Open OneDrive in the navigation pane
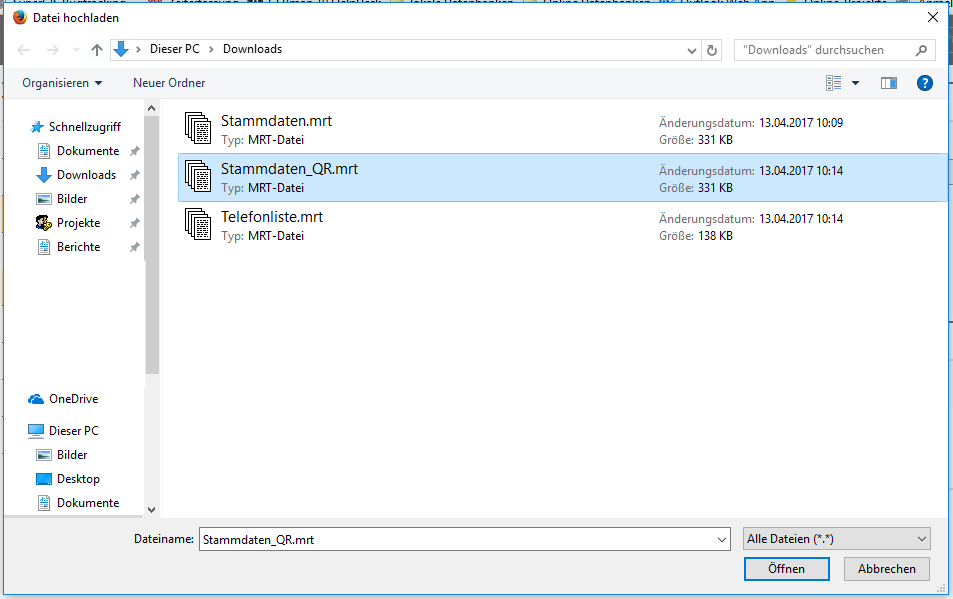953x599 pixels. tap(73, 399)
